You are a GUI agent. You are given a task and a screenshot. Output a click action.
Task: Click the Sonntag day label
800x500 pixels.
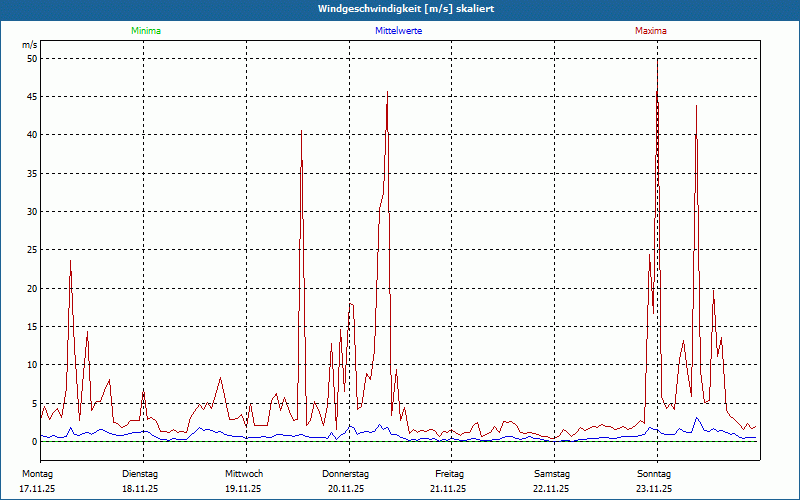pyautogui.click(x=654, y=473)
